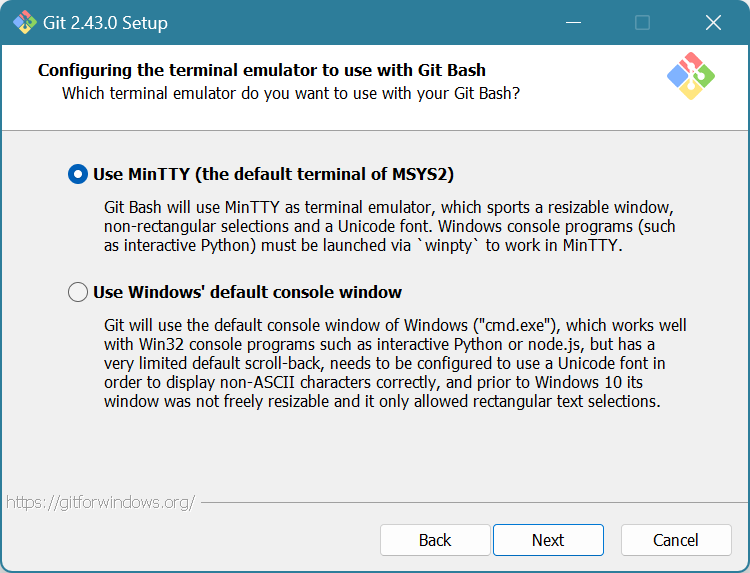
Task: Click the "cmd.exe" text in console description
Action: tap(516, 326)
